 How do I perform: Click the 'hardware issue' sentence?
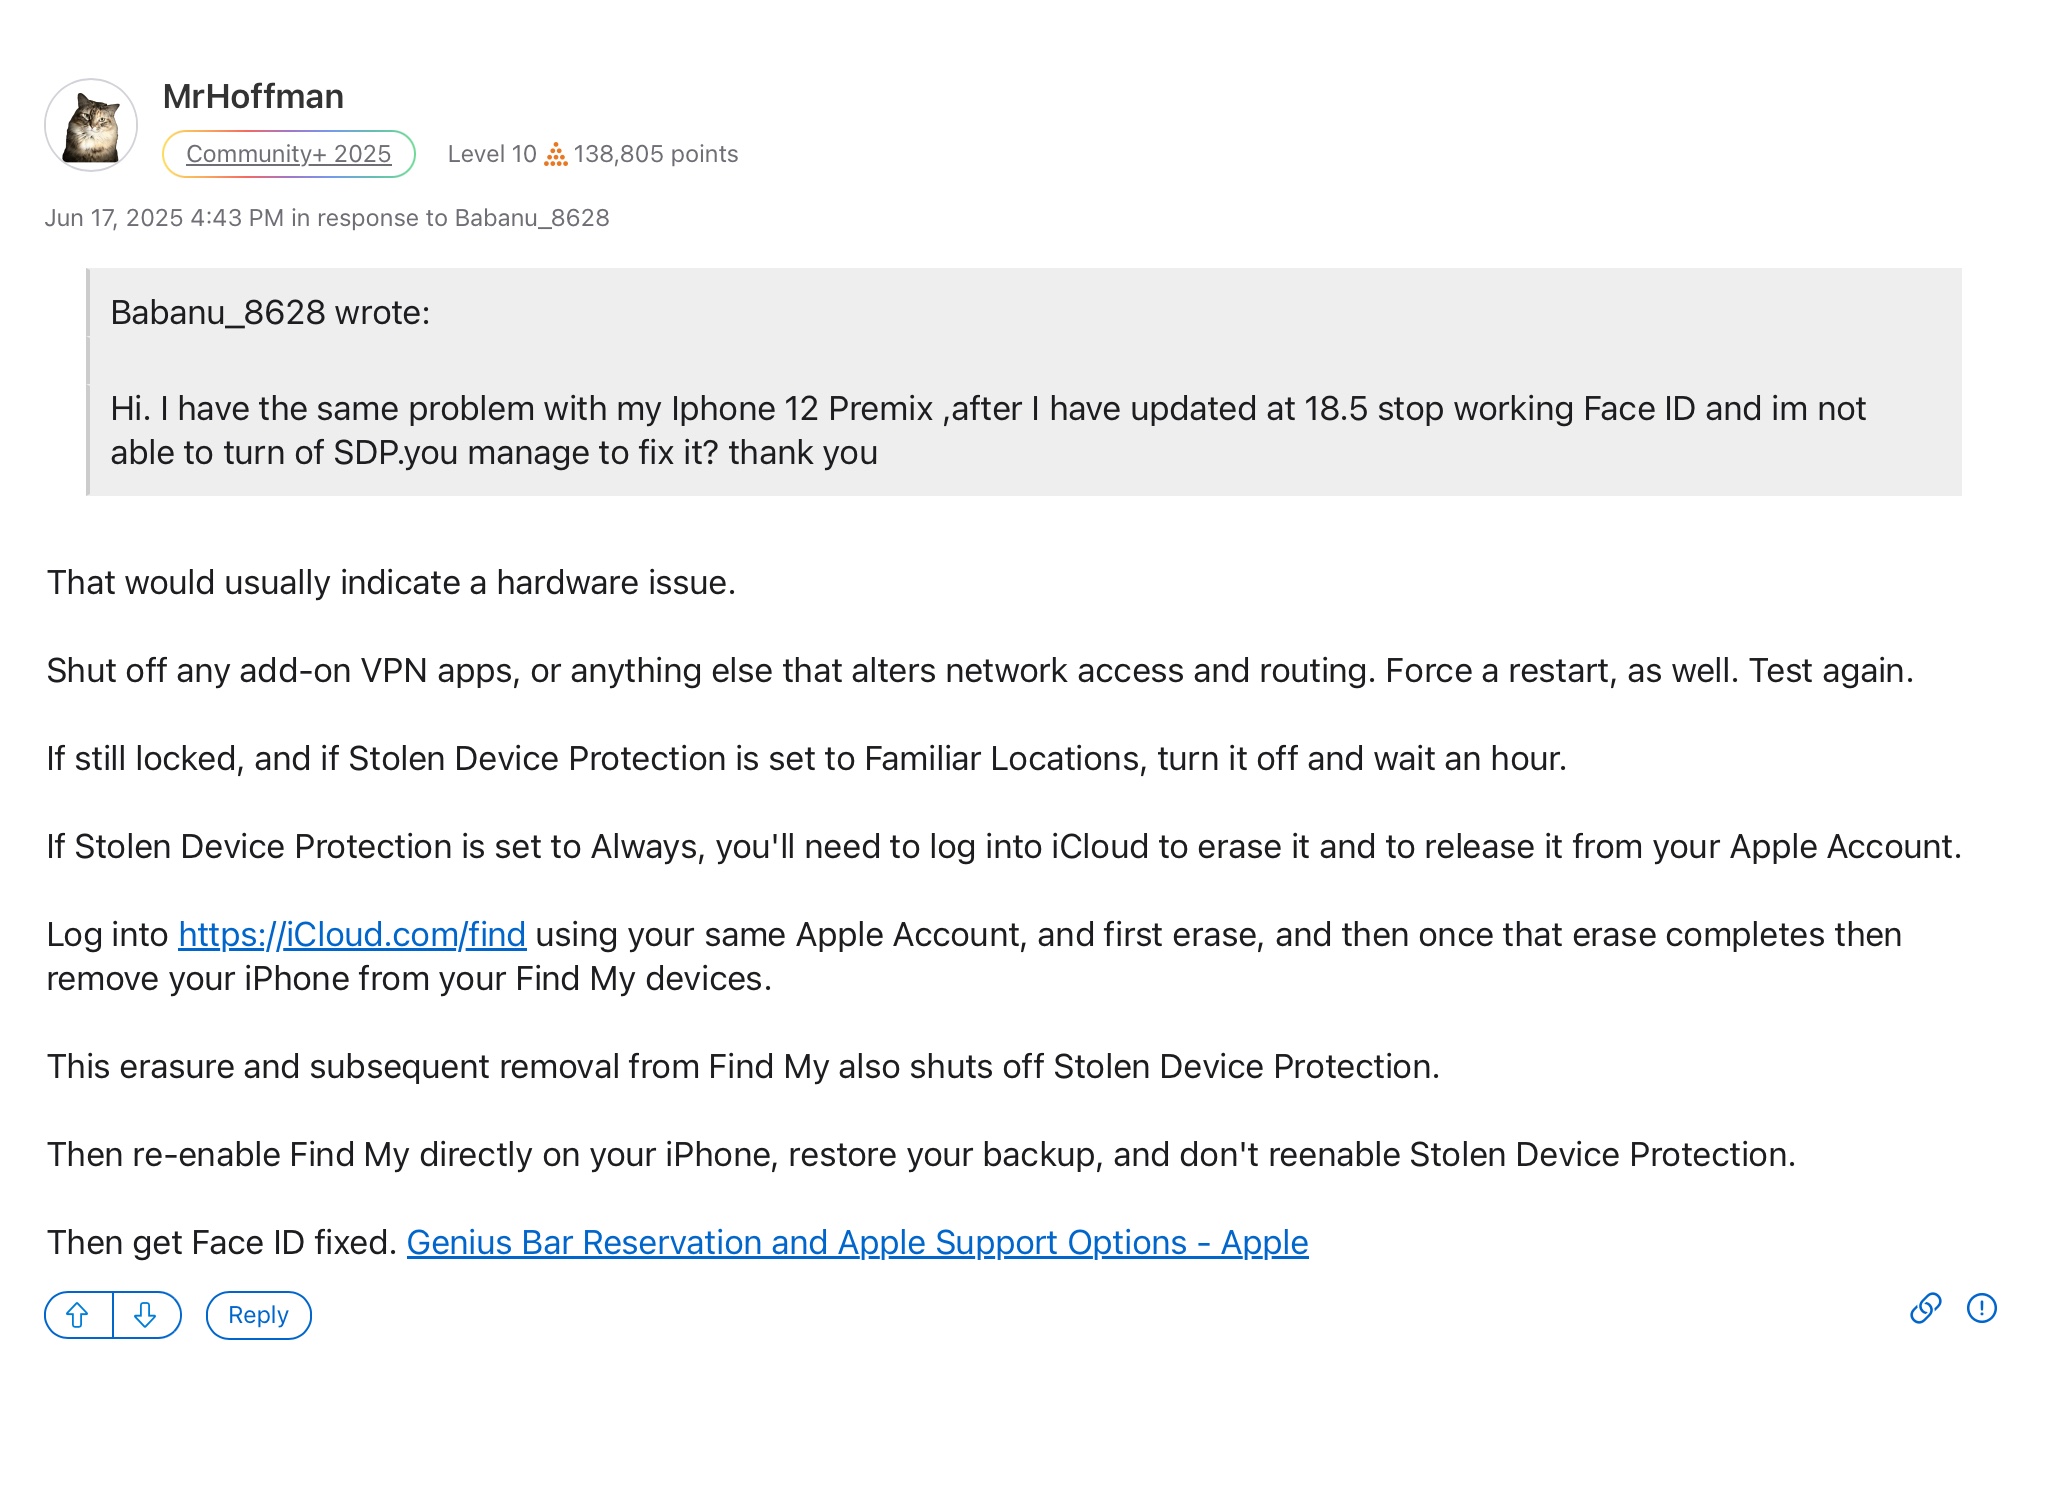point(391,582)
